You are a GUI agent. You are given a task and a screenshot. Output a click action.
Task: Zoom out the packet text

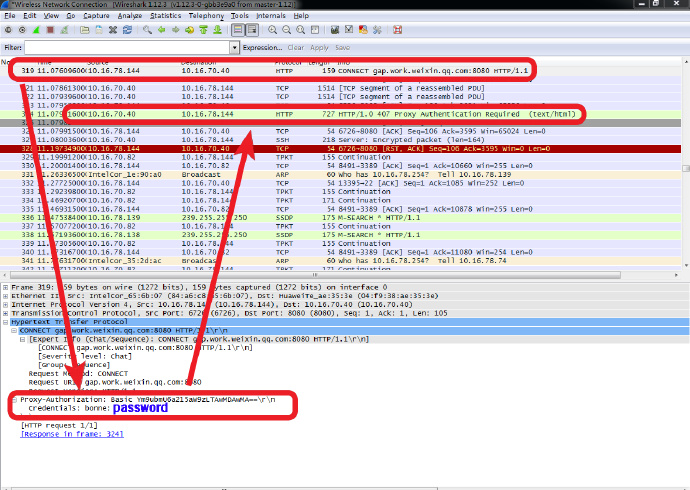[286, 30]
